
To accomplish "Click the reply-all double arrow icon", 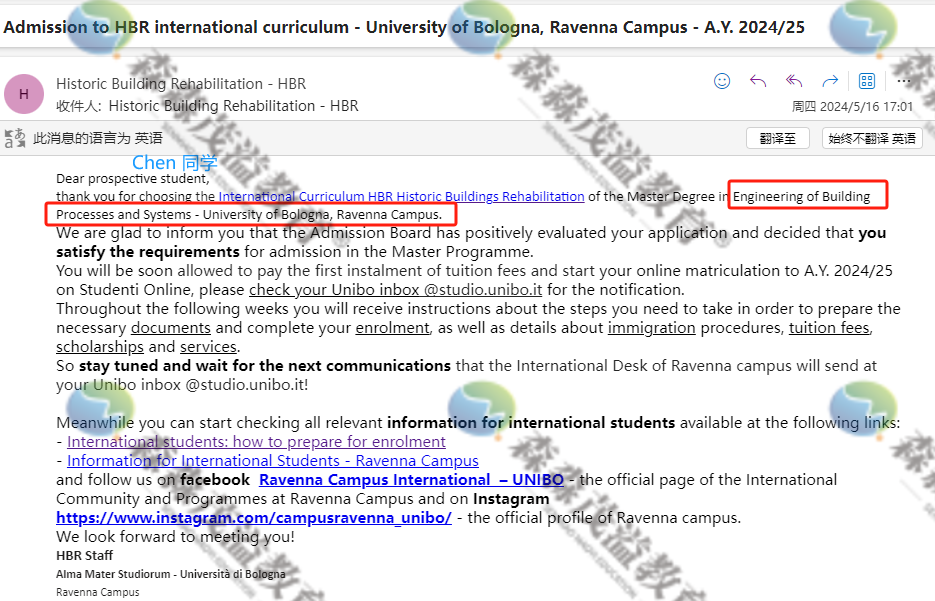I will (x=794, y=81).
